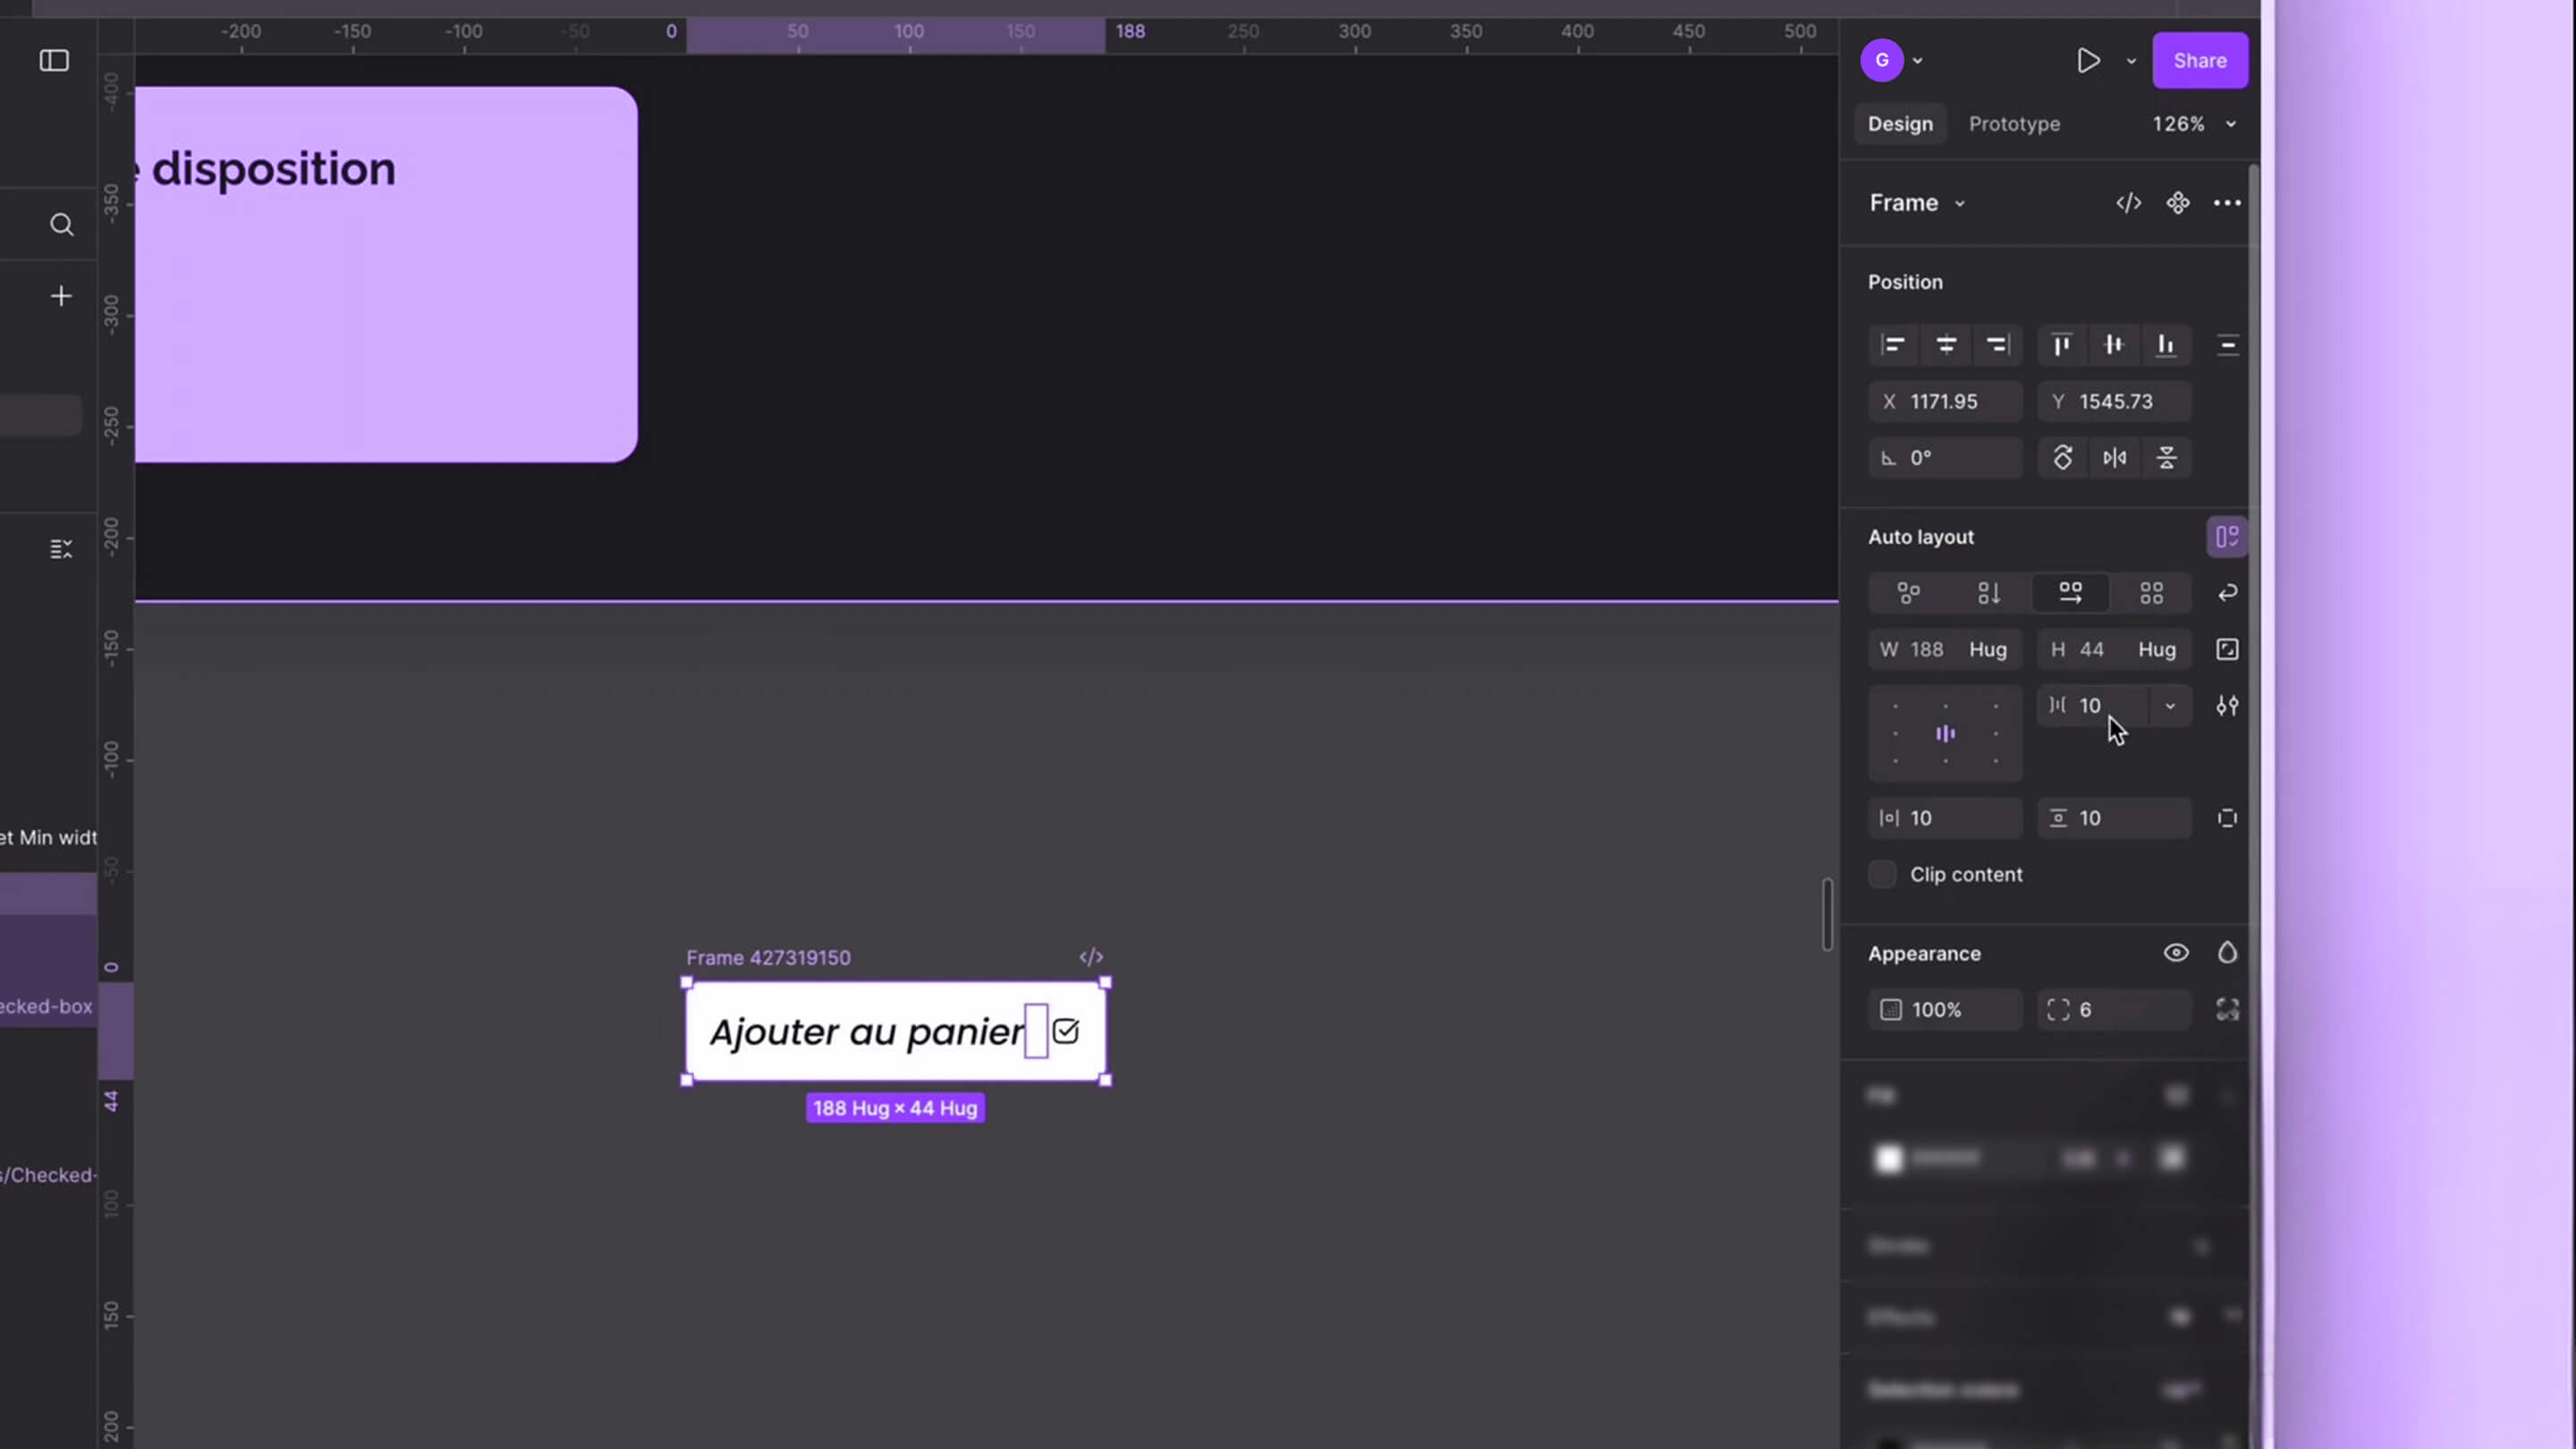Toggle the sidebar panel icon
The image size is (2576, 1449).
click(54, 61)
